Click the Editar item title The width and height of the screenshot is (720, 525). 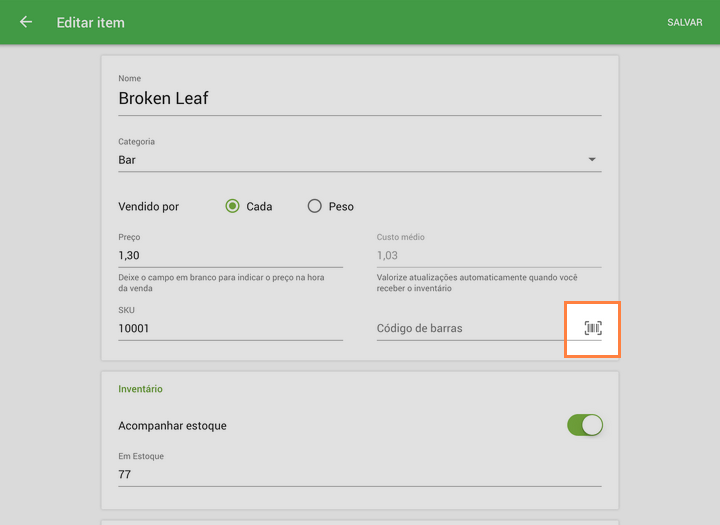(x=91, y=22)
